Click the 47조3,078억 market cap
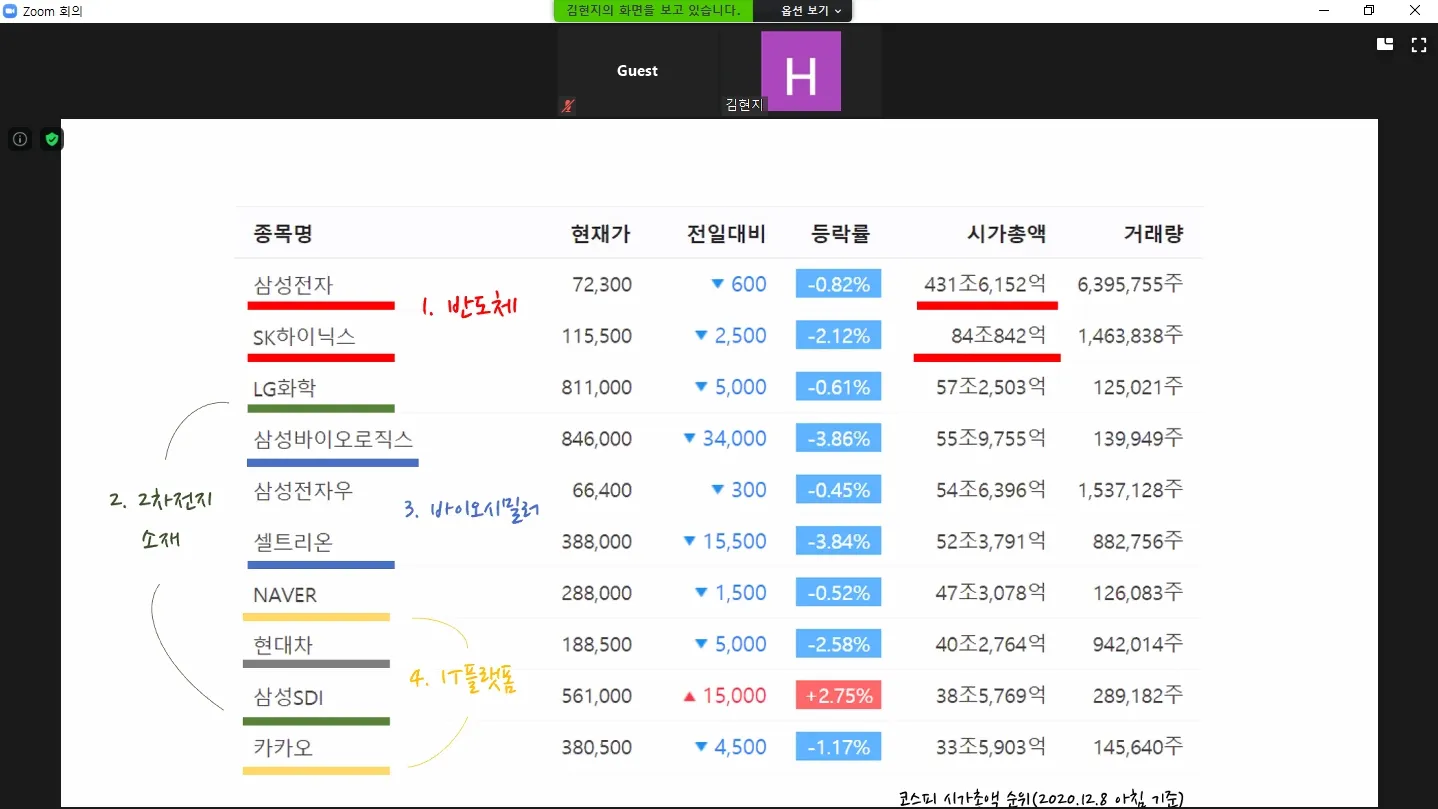 991,593
